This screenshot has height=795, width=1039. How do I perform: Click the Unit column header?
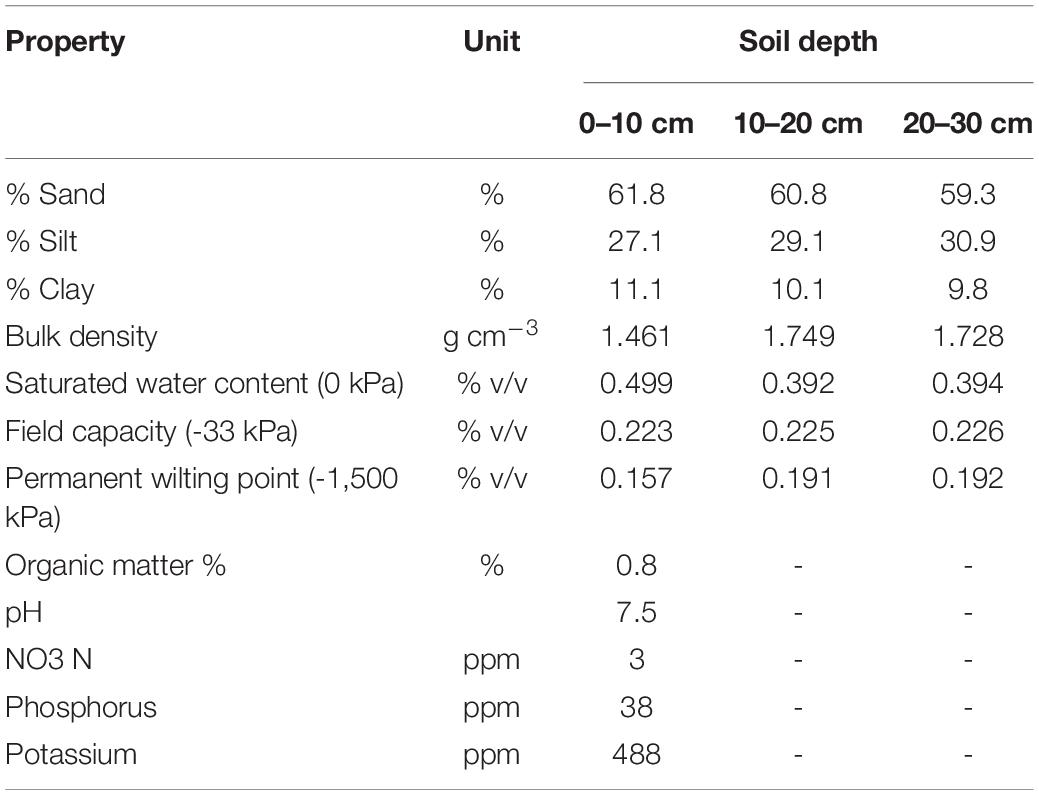pyautogui.click(x=492, y=41)
